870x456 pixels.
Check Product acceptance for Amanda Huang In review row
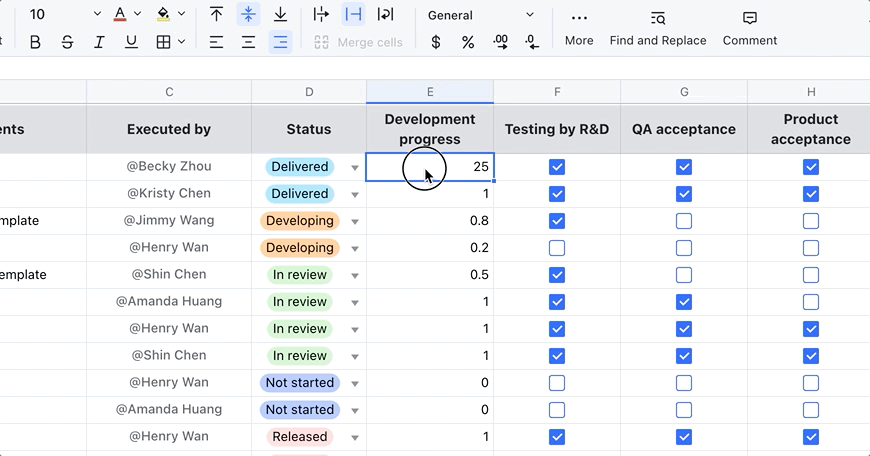[811, 302]
